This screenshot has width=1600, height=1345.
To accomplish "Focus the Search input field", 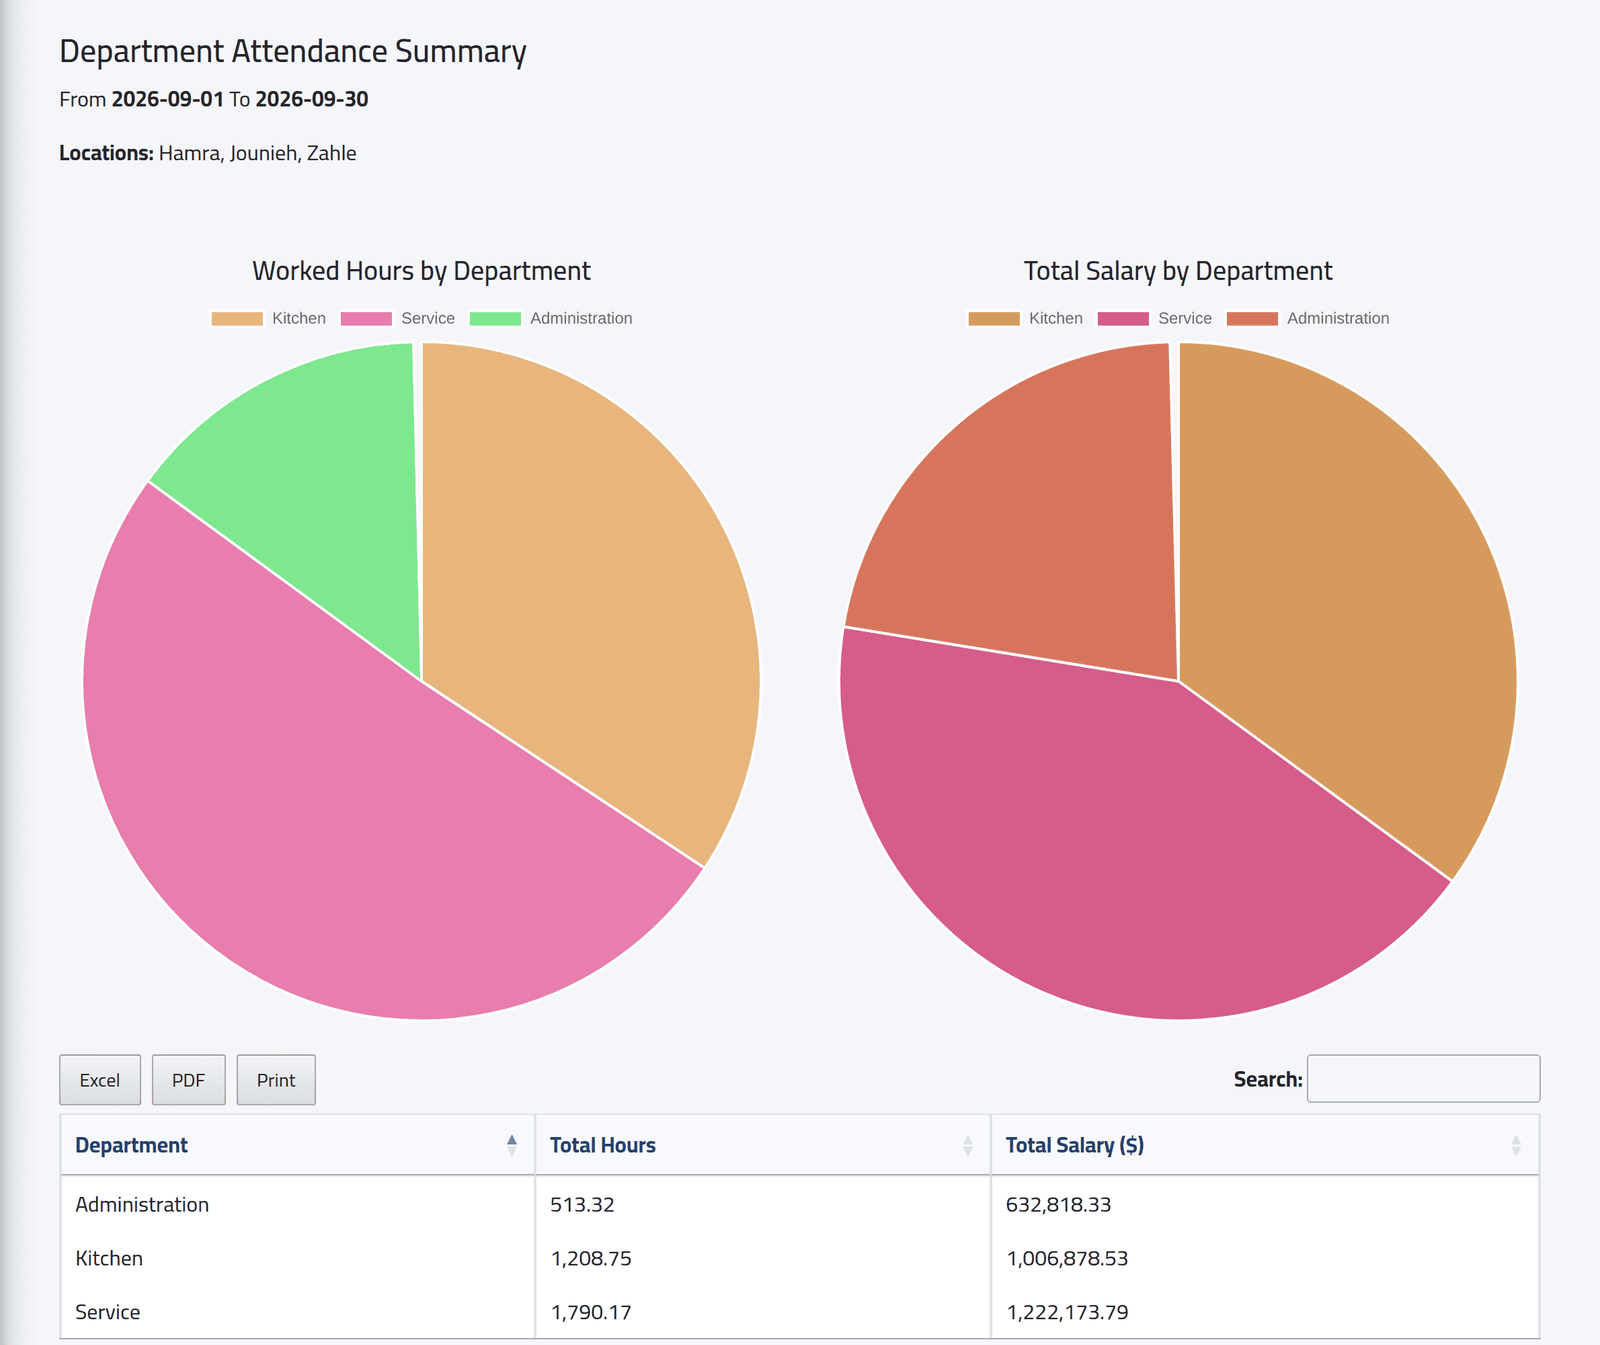I will pyautogui.click(x=1423, y=1079).
